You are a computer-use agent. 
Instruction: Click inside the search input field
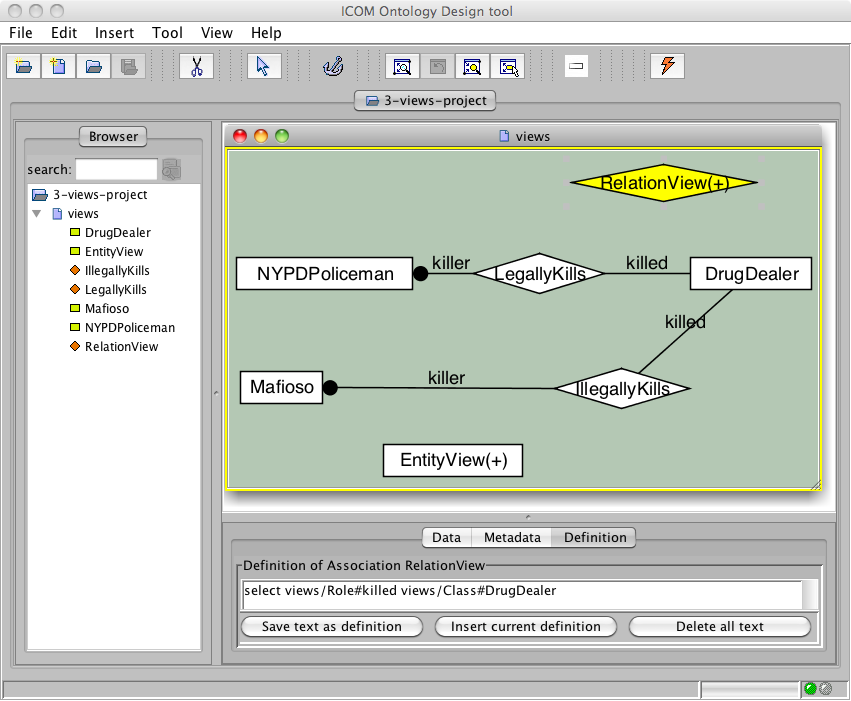click(117, 169)
